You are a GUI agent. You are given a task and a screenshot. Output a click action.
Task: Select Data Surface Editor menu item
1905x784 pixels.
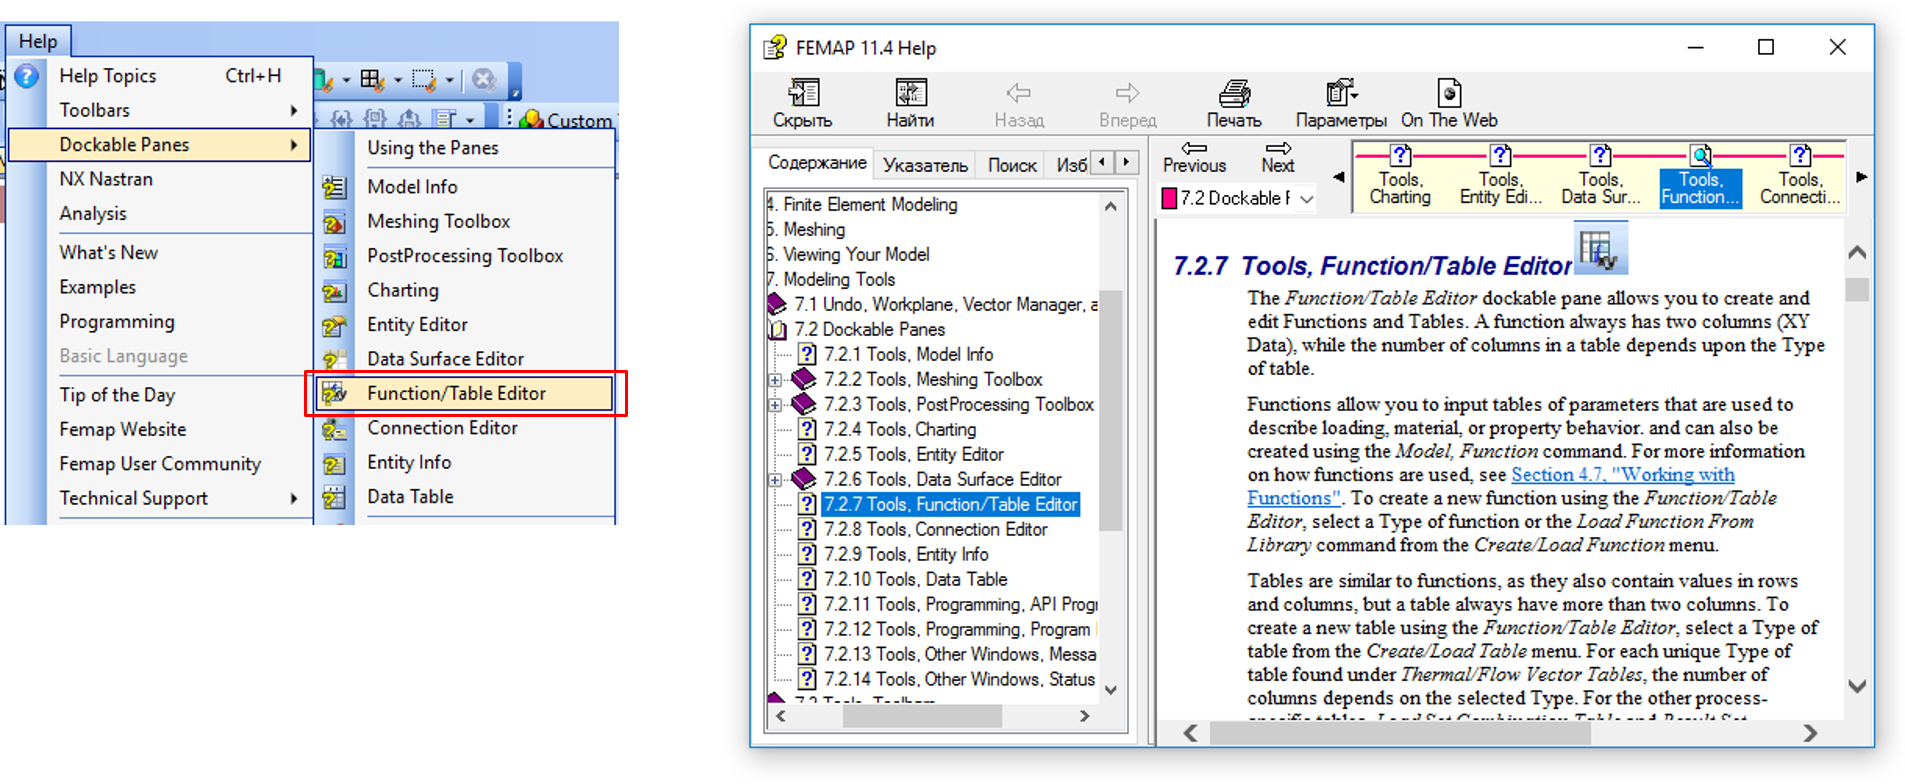click(x=445, y=360)
